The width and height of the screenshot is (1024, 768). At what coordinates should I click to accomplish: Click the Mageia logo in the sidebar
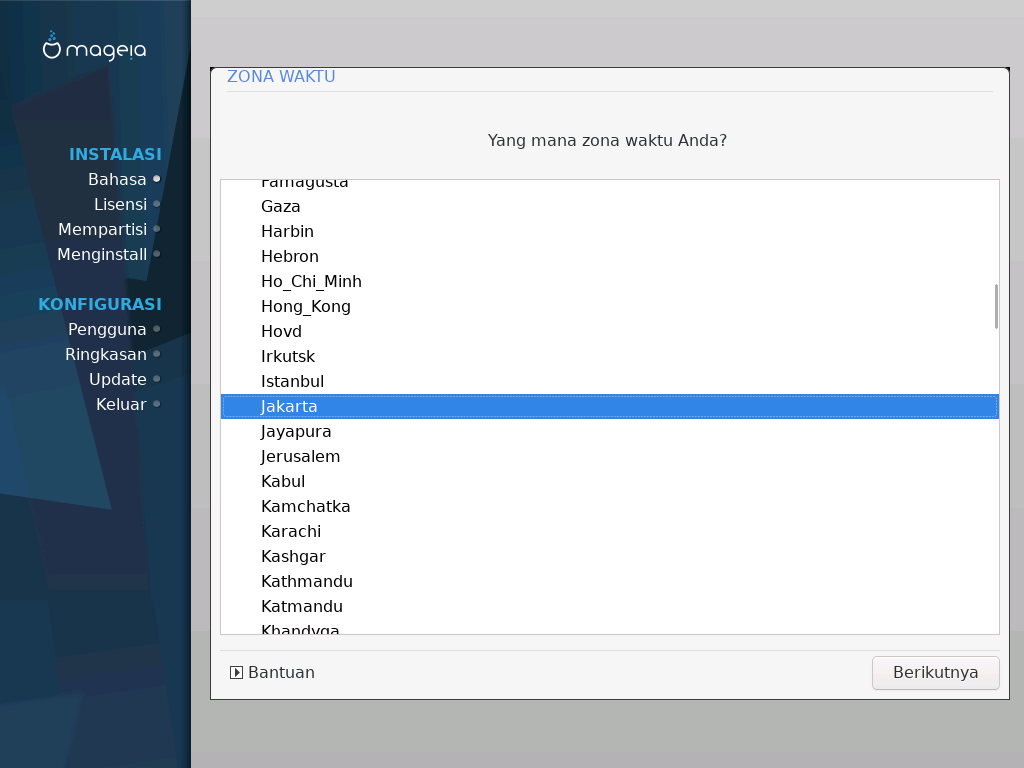94,47
